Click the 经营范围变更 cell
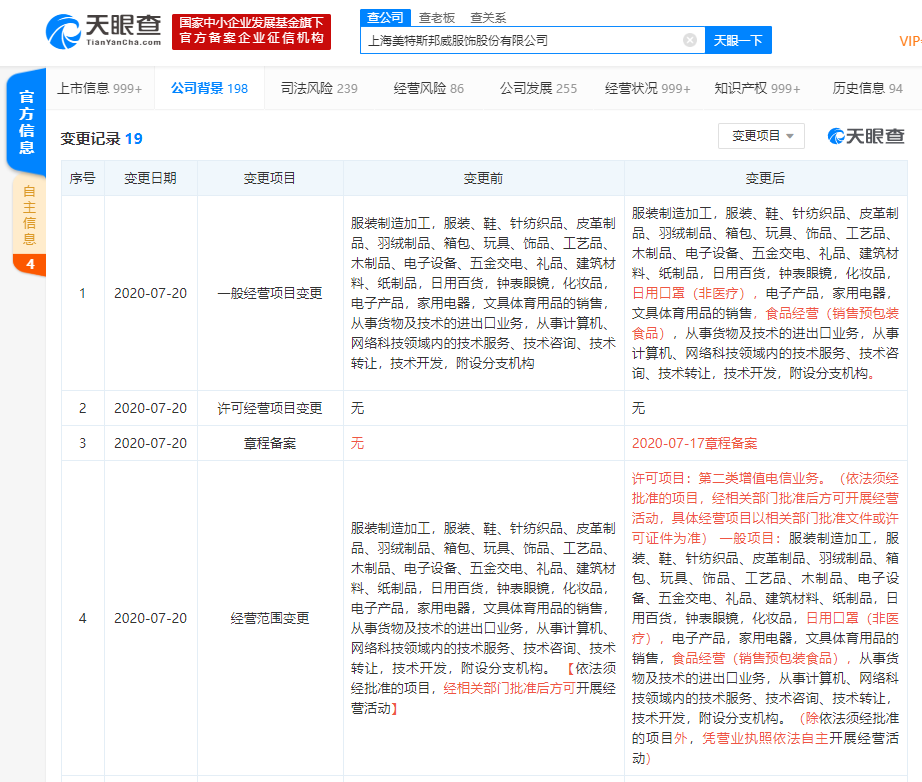The height and width of the screenshot is (782, 922). click(270, 618)
